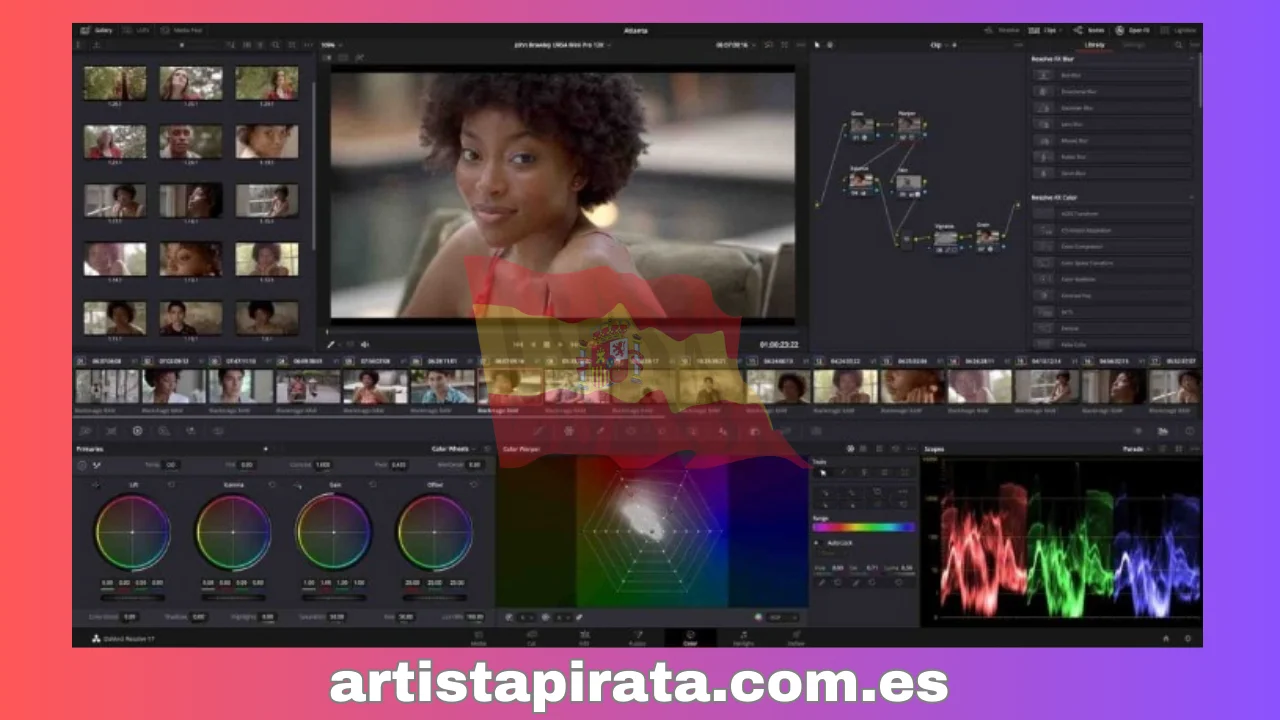The height and width of the screenshot is (720, 1280).
Task: Toggle the Nodes panel
Action: tap(1088, 30)
